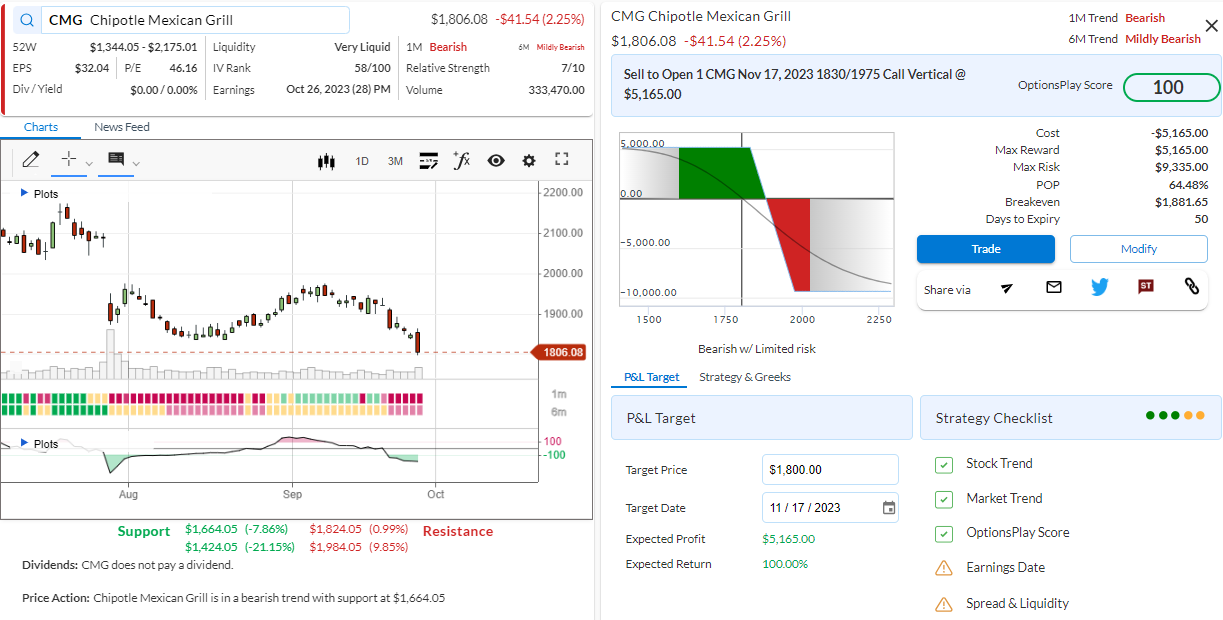Click the Relative Strength 7/10 value
Image resolution: width=1223 pixels, height=620 pixels.
click(x=573, y=68)
